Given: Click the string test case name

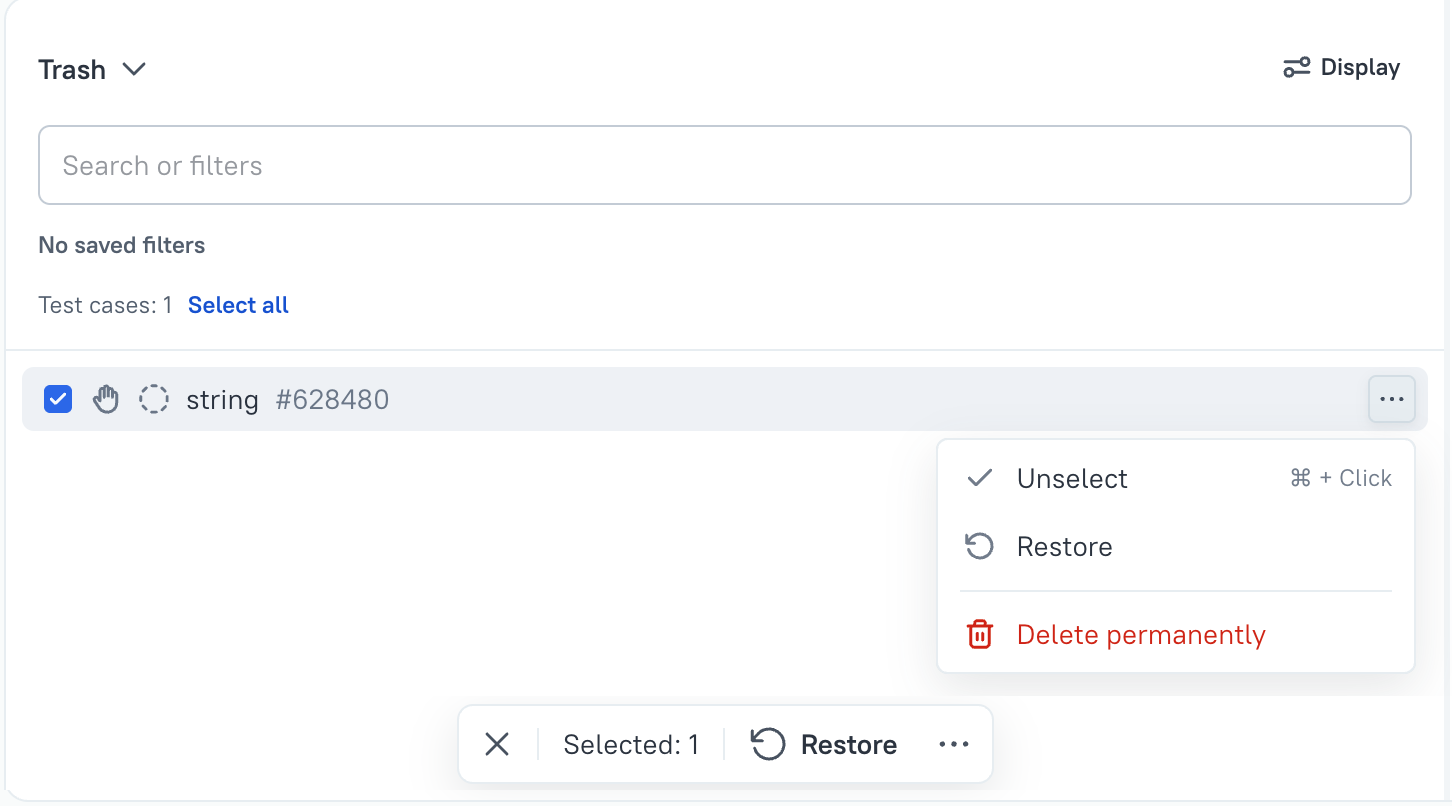Looking at the screenshot, I should coord(222,400).
